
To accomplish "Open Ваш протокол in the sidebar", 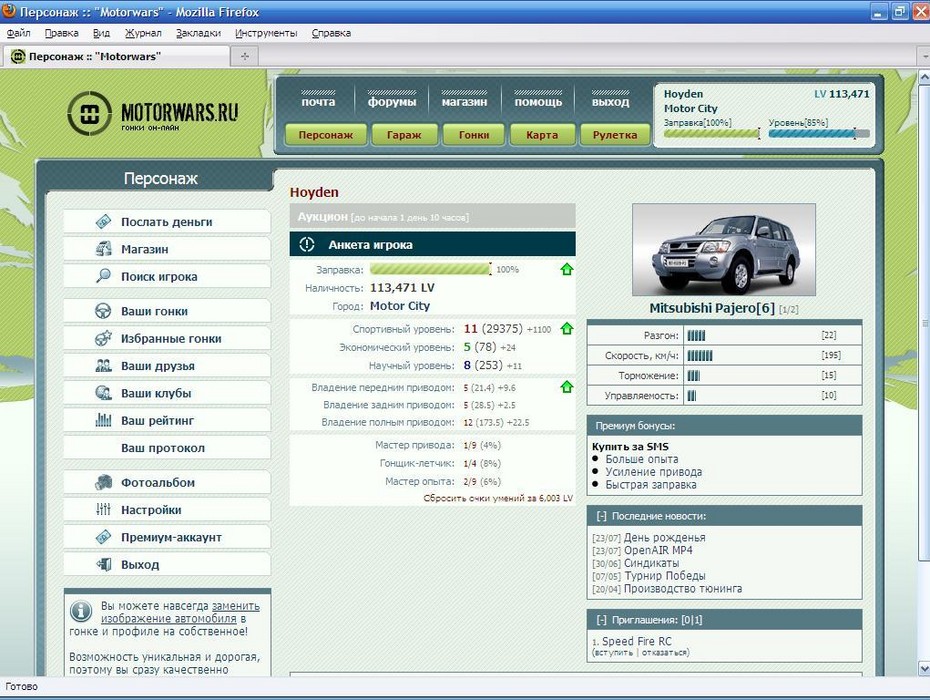I will point(167,448).
